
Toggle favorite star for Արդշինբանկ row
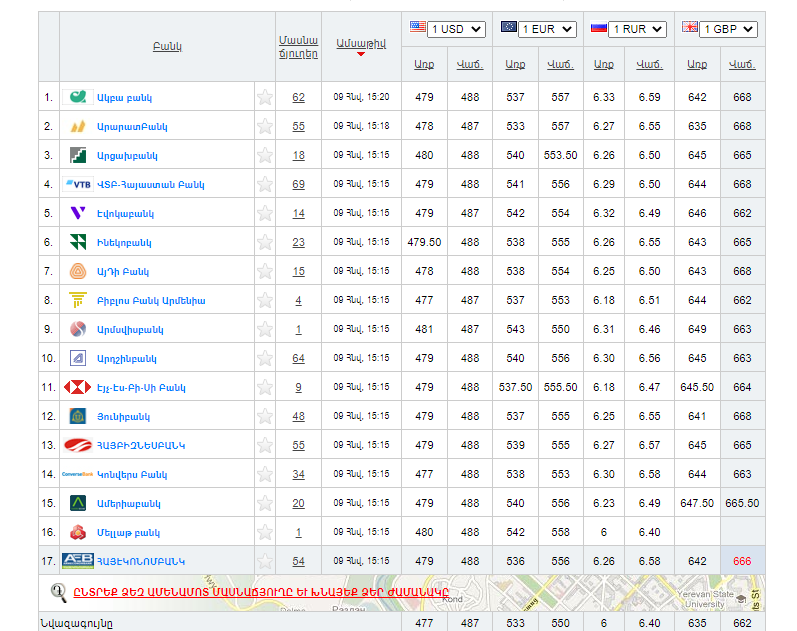pyautogui.click(x=264, y=358)
